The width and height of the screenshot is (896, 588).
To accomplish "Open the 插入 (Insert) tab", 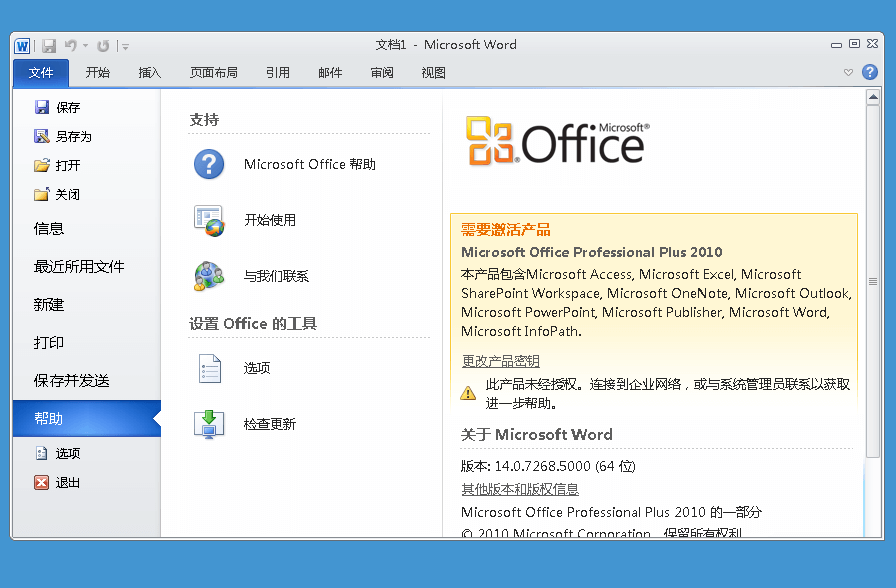I will point(150,73).
